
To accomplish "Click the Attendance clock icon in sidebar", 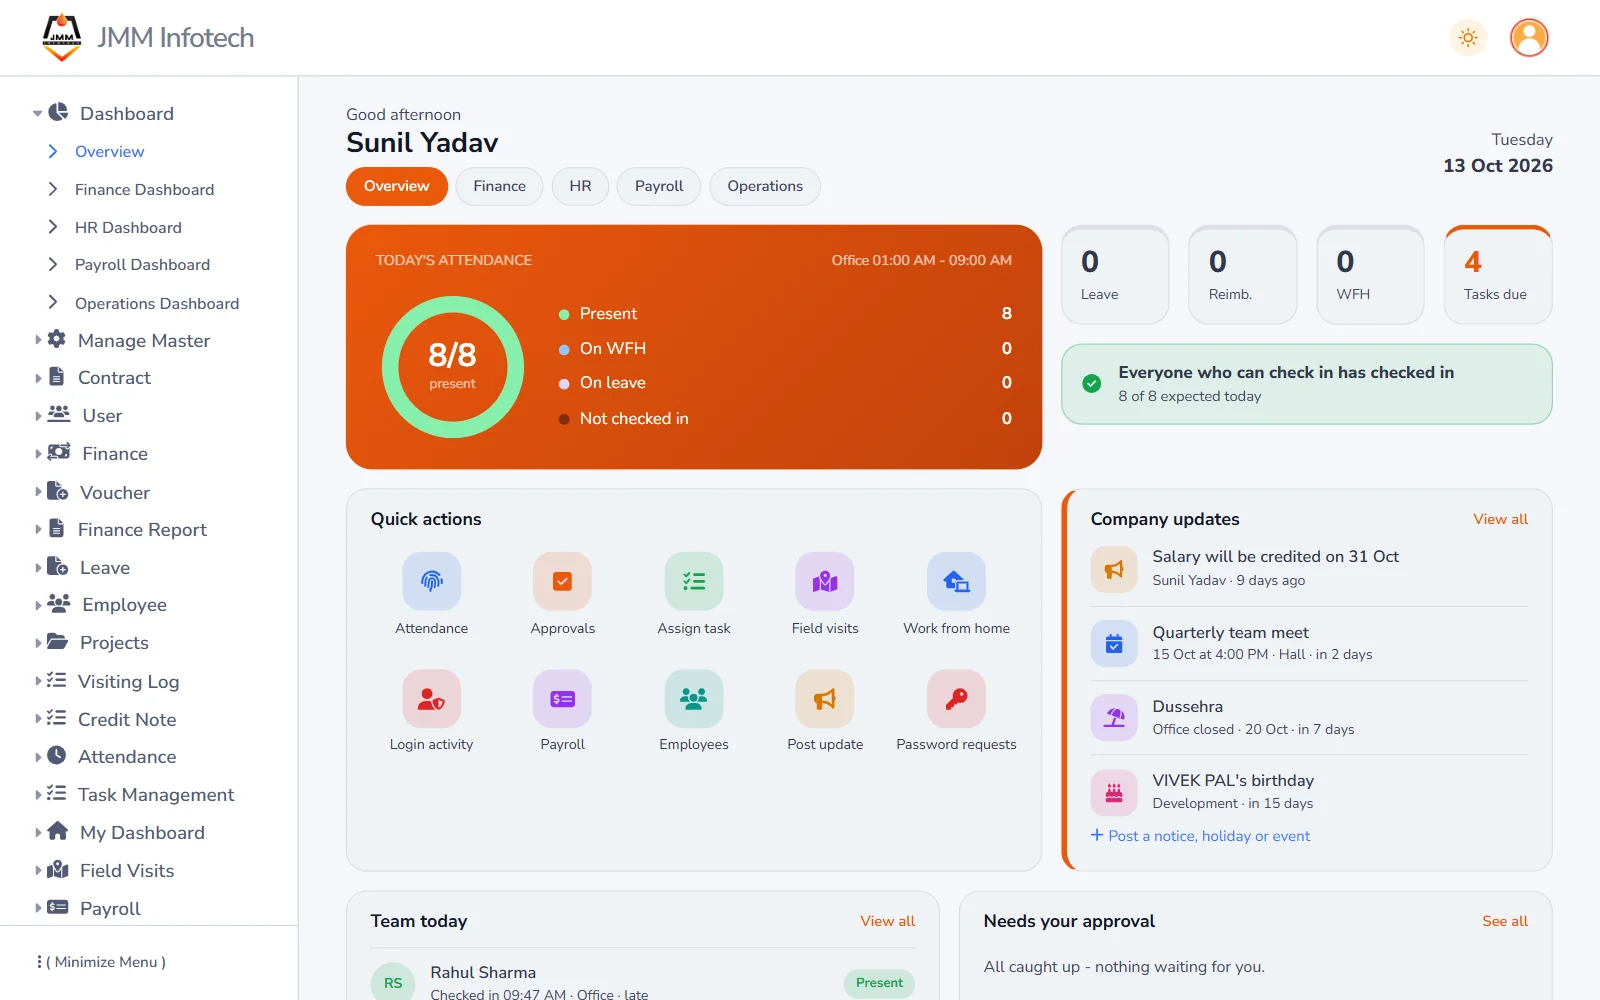I will coord(57,755).
